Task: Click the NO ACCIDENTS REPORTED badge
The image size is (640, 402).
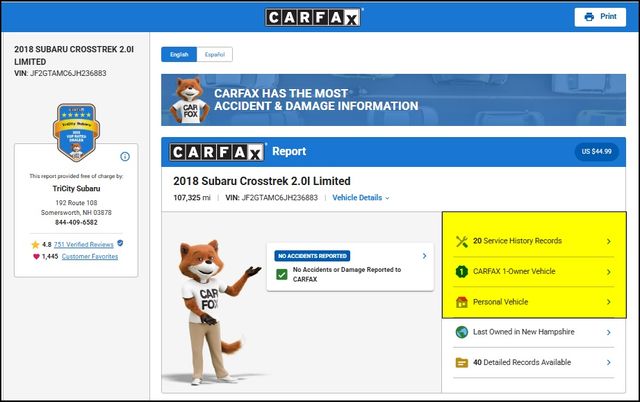Action: [x=312, y=256]
